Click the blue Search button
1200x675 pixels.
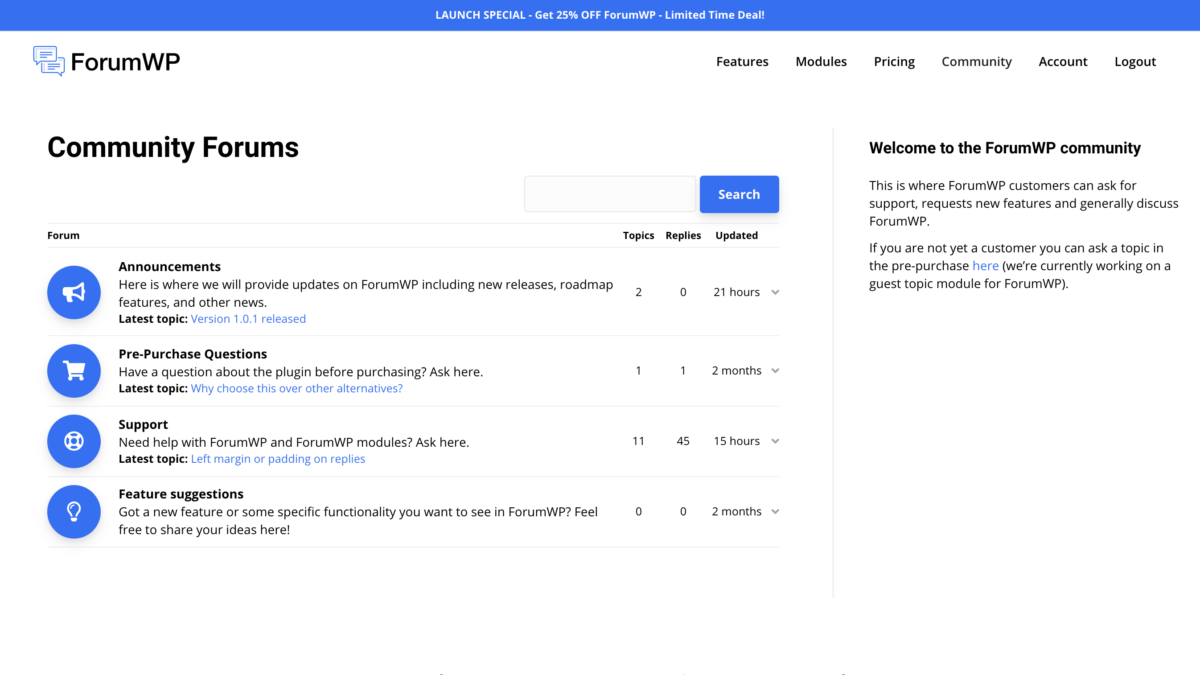739,194
